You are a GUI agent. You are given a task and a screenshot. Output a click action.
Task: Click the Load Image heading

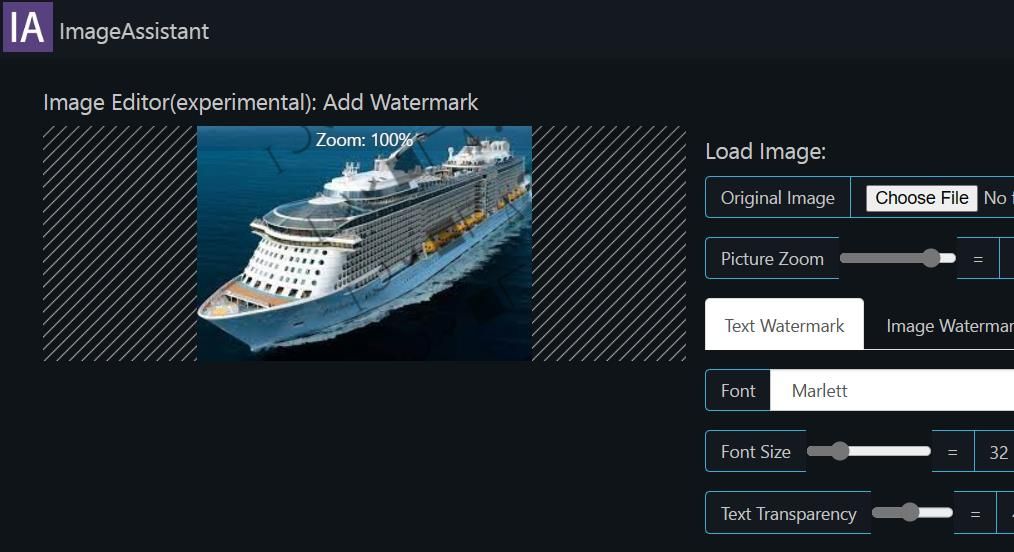(x=765, y=151)
